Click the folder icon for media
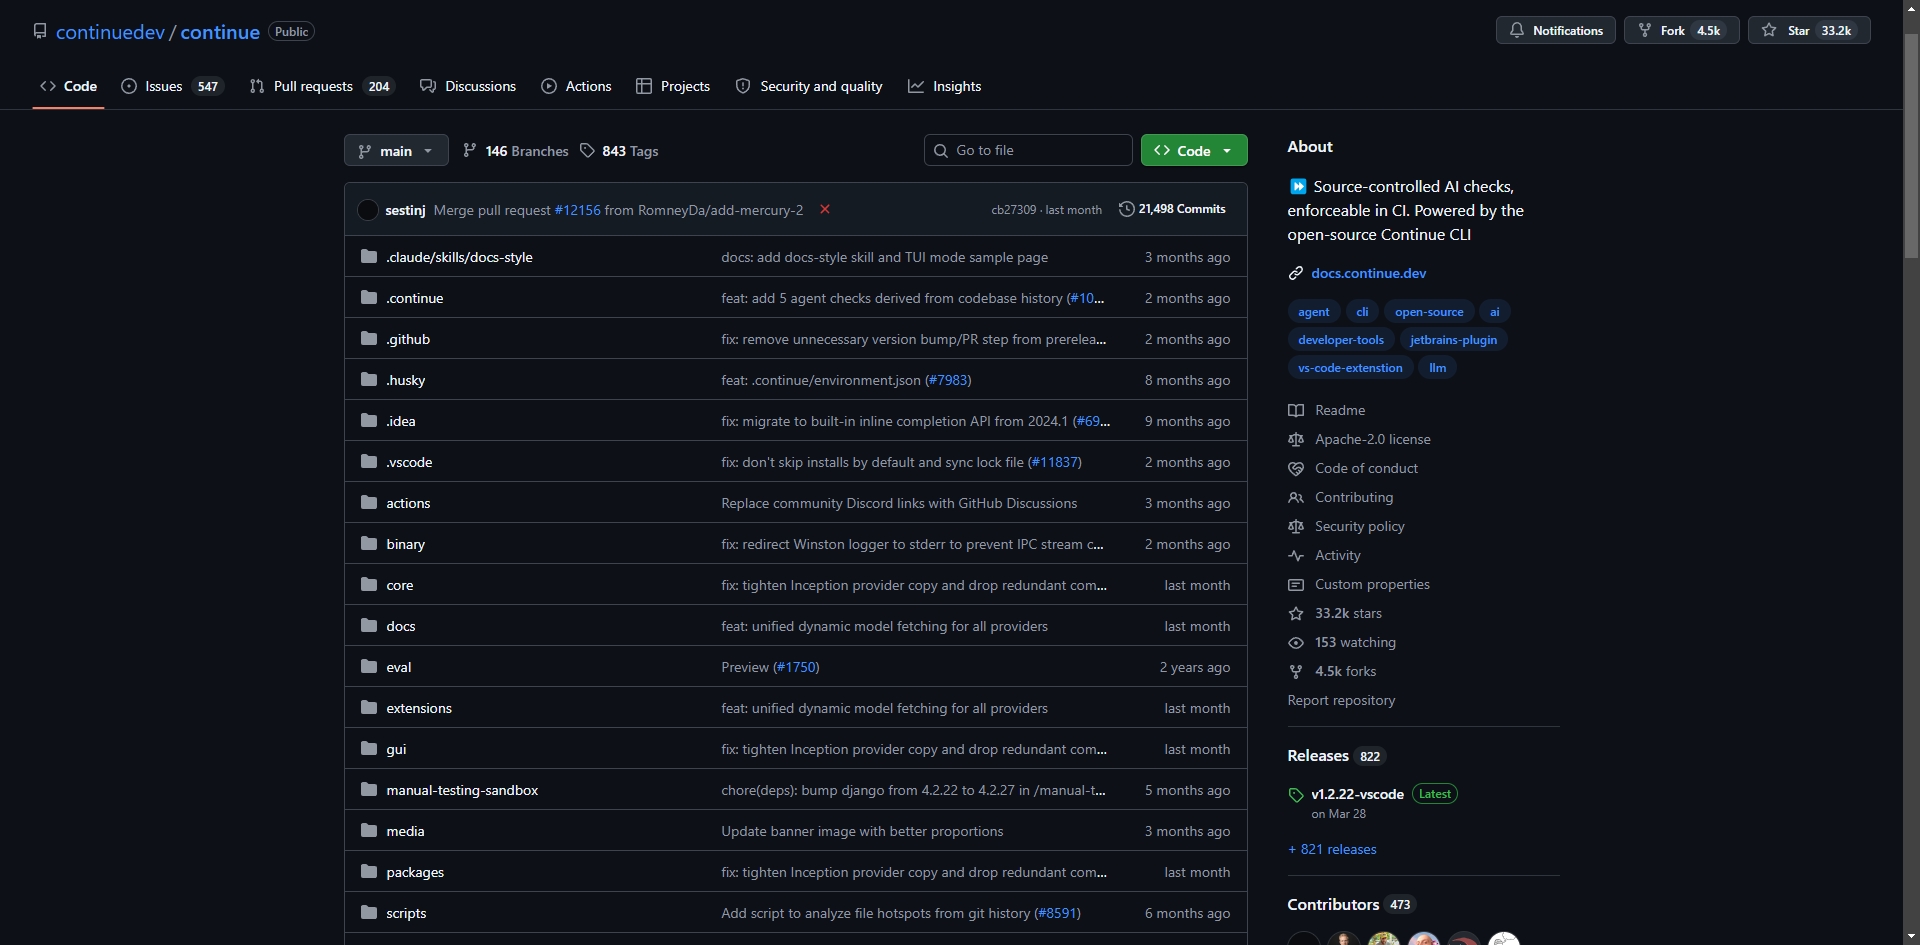Viewport: 1920px width, 945px height. tap(369, 831)
